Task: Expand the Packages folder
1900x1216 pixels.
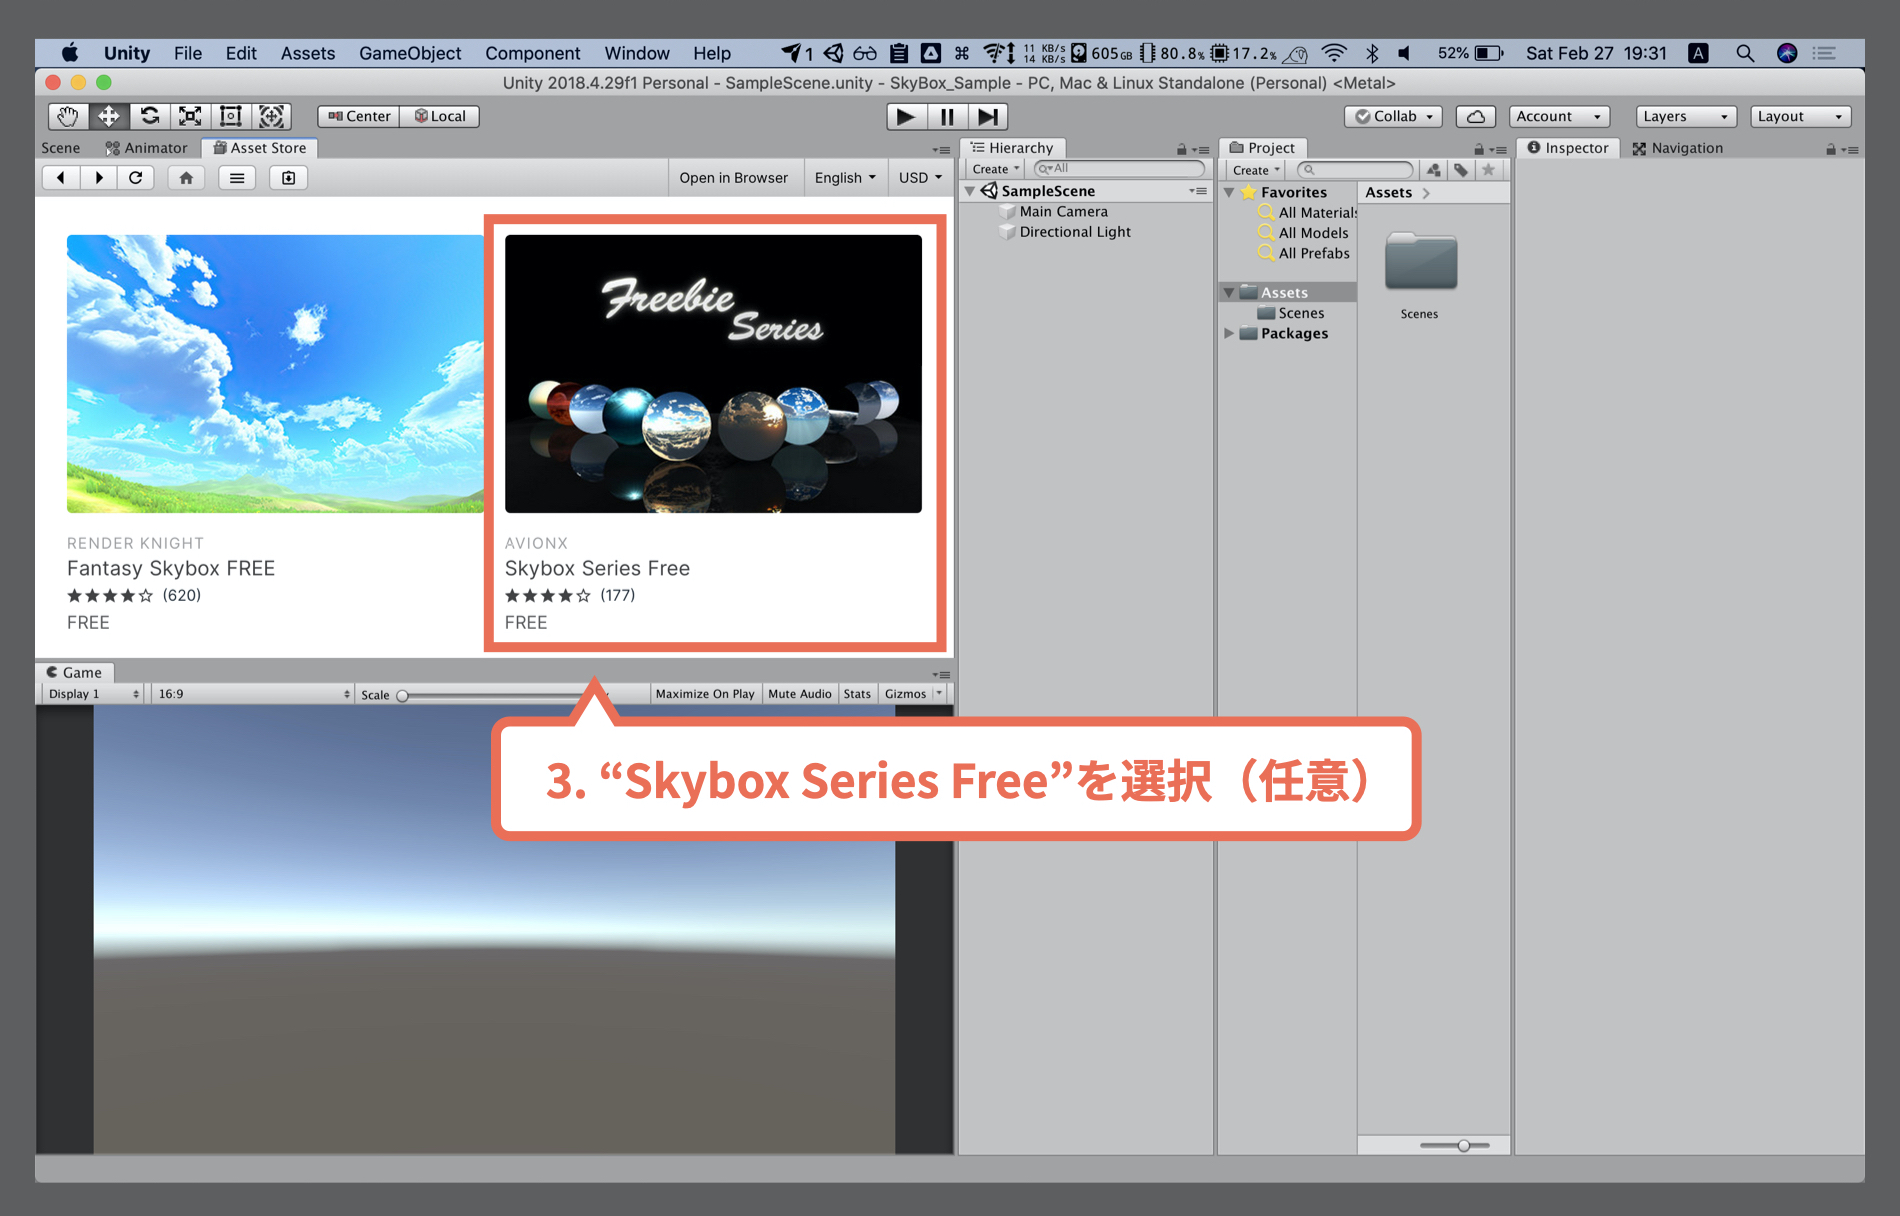Action: point(1229,333)
